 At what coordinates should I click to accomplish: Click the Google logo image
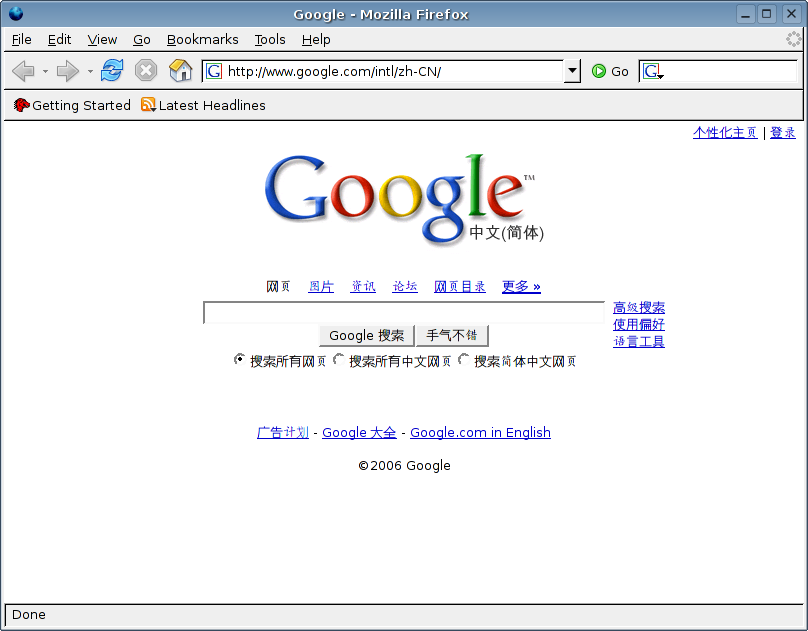[x=404, y=199]
